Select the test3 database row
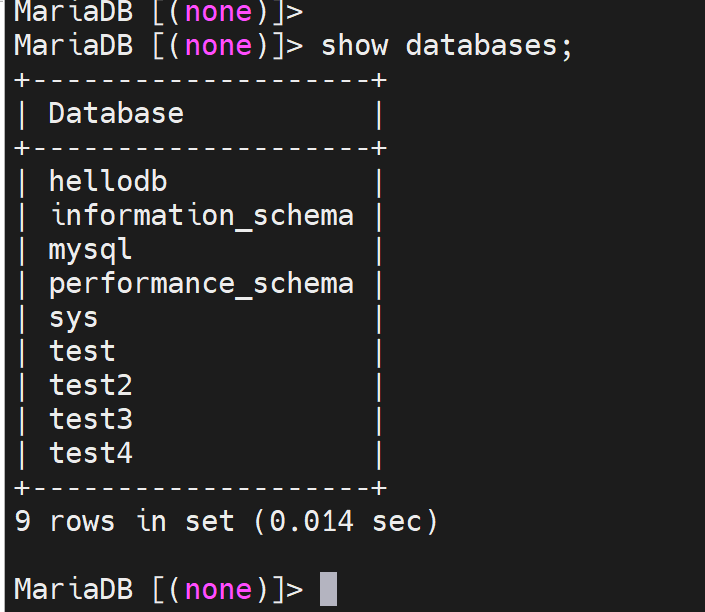 [90, 419]
